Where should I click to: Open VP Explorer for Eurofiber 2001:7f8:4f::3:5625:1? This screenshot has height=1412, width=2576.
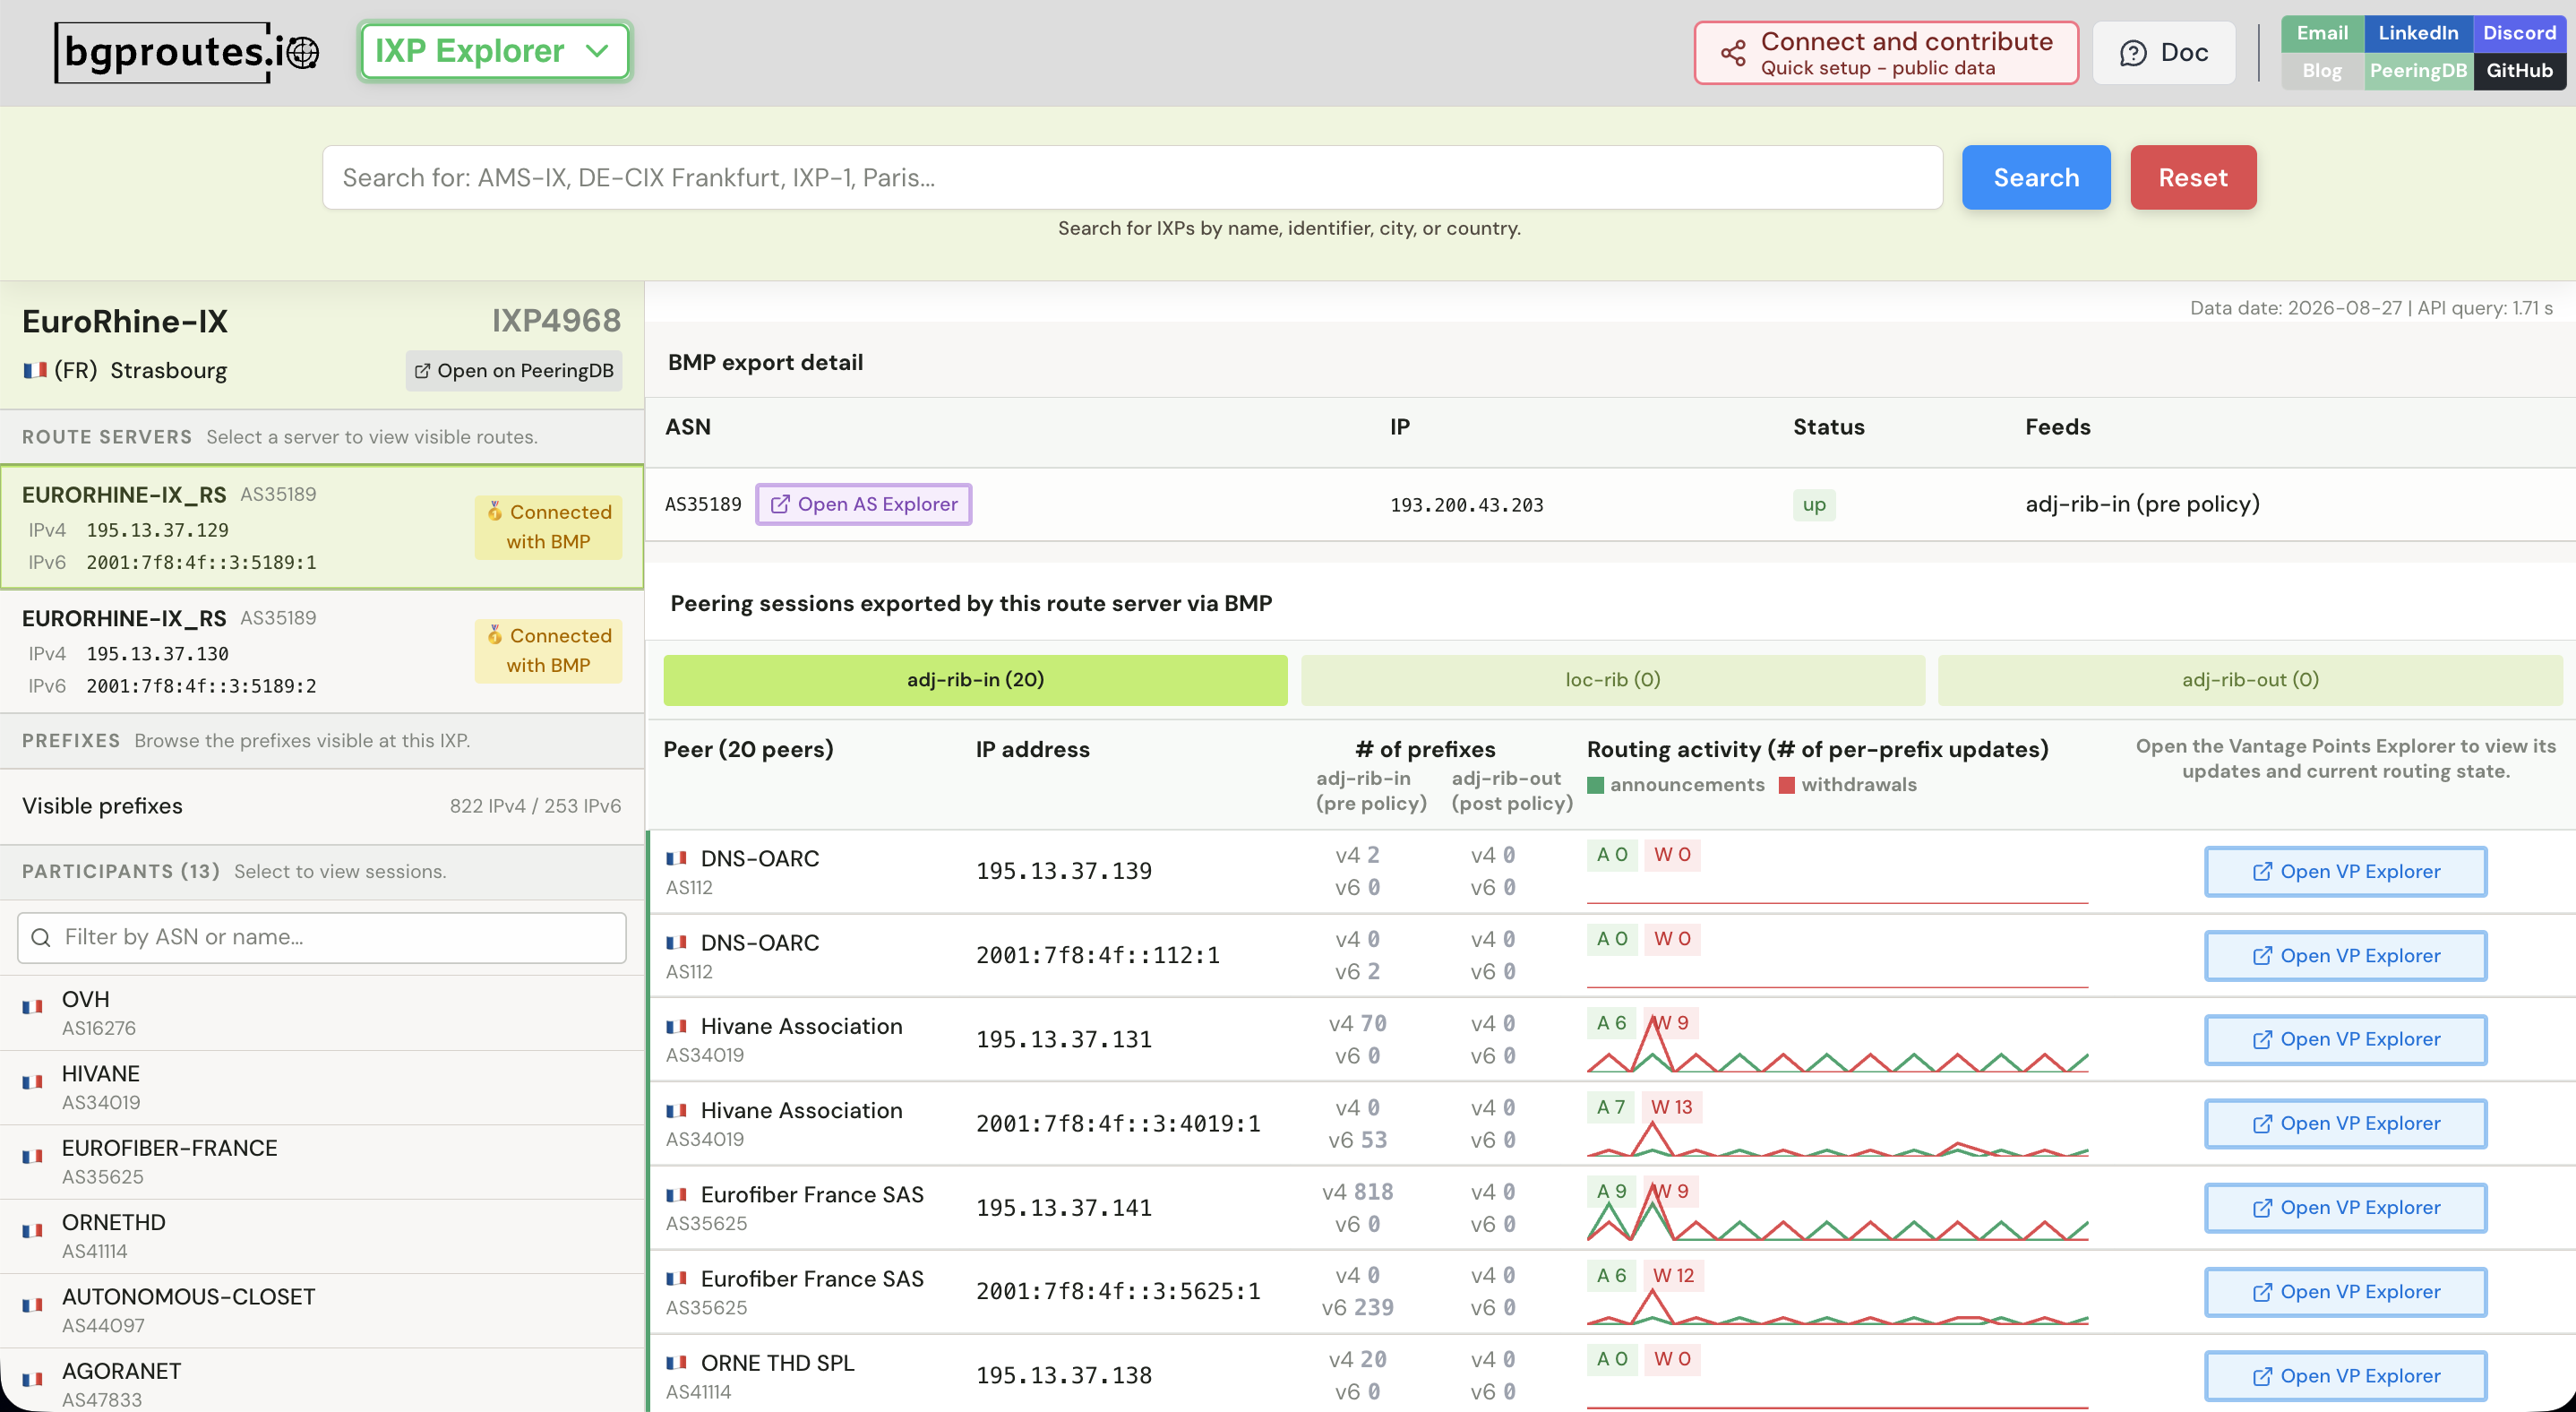pos(2345,1292)
